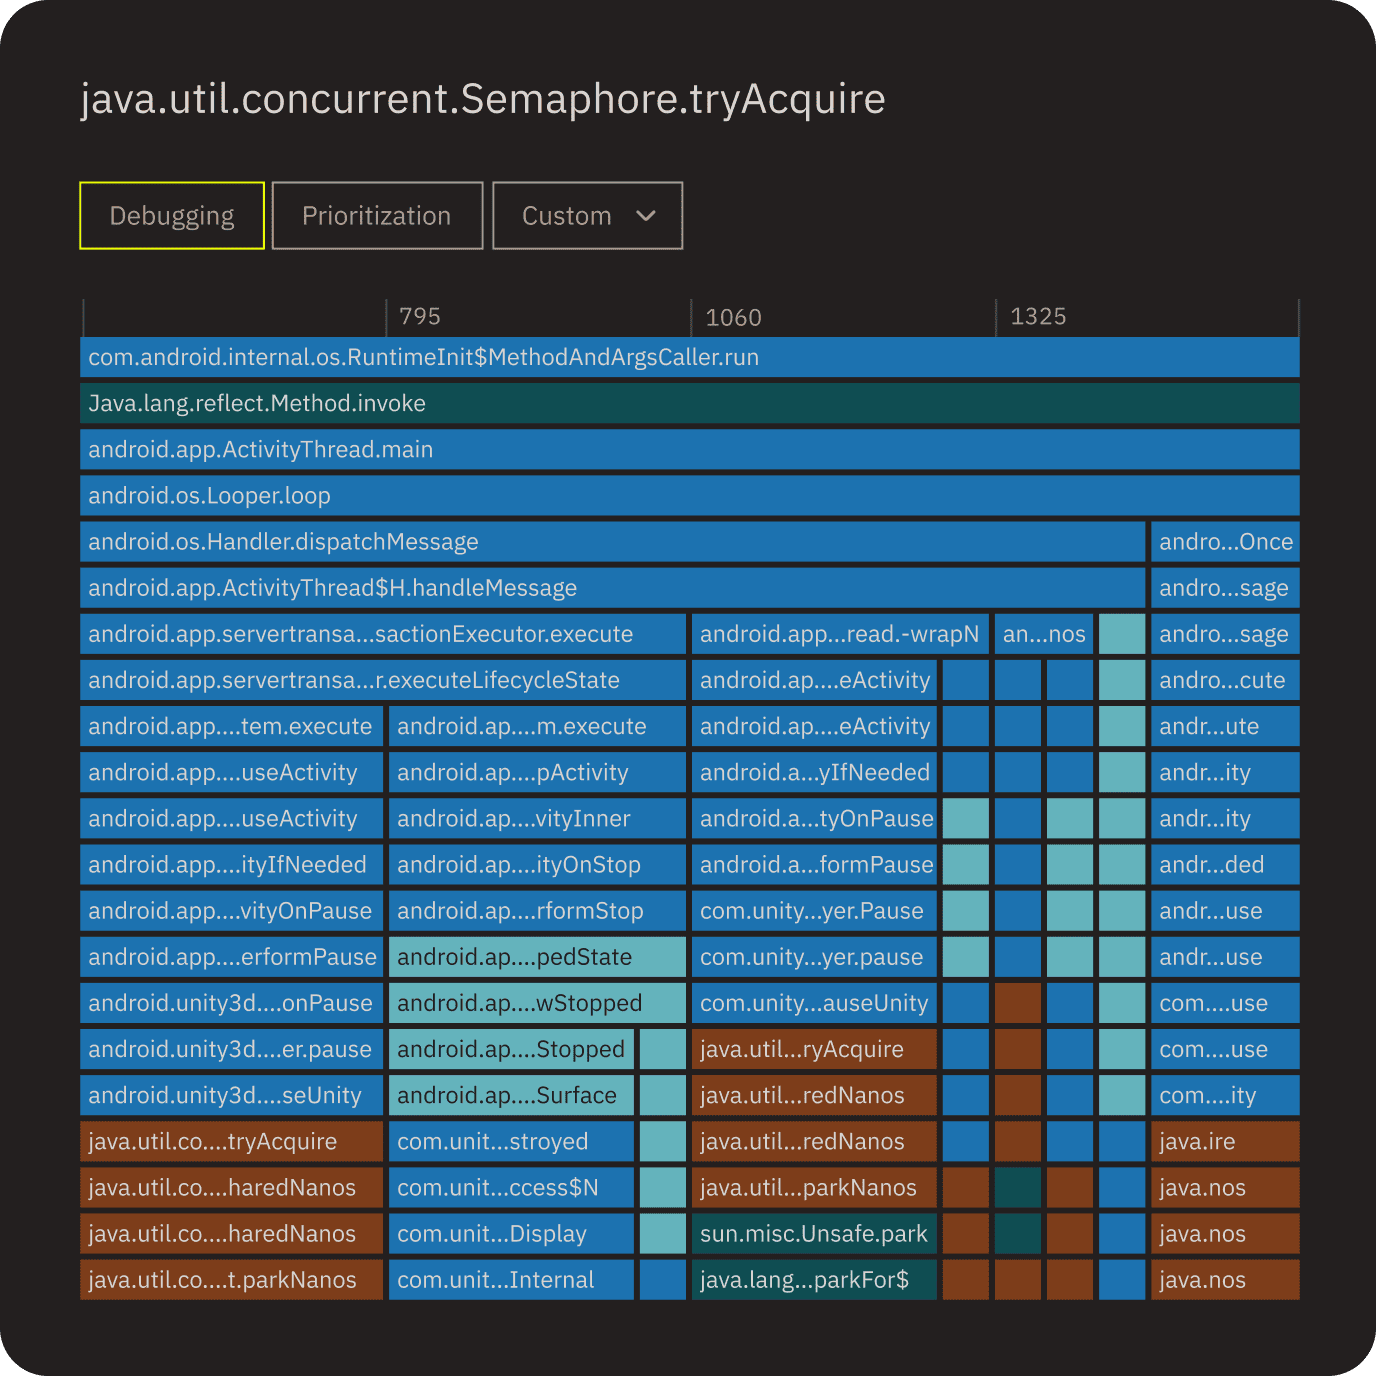Click the chevron arrow in Custom button
The width and height of the screenshot is (1376, 1376).
(x=646, y=215)
